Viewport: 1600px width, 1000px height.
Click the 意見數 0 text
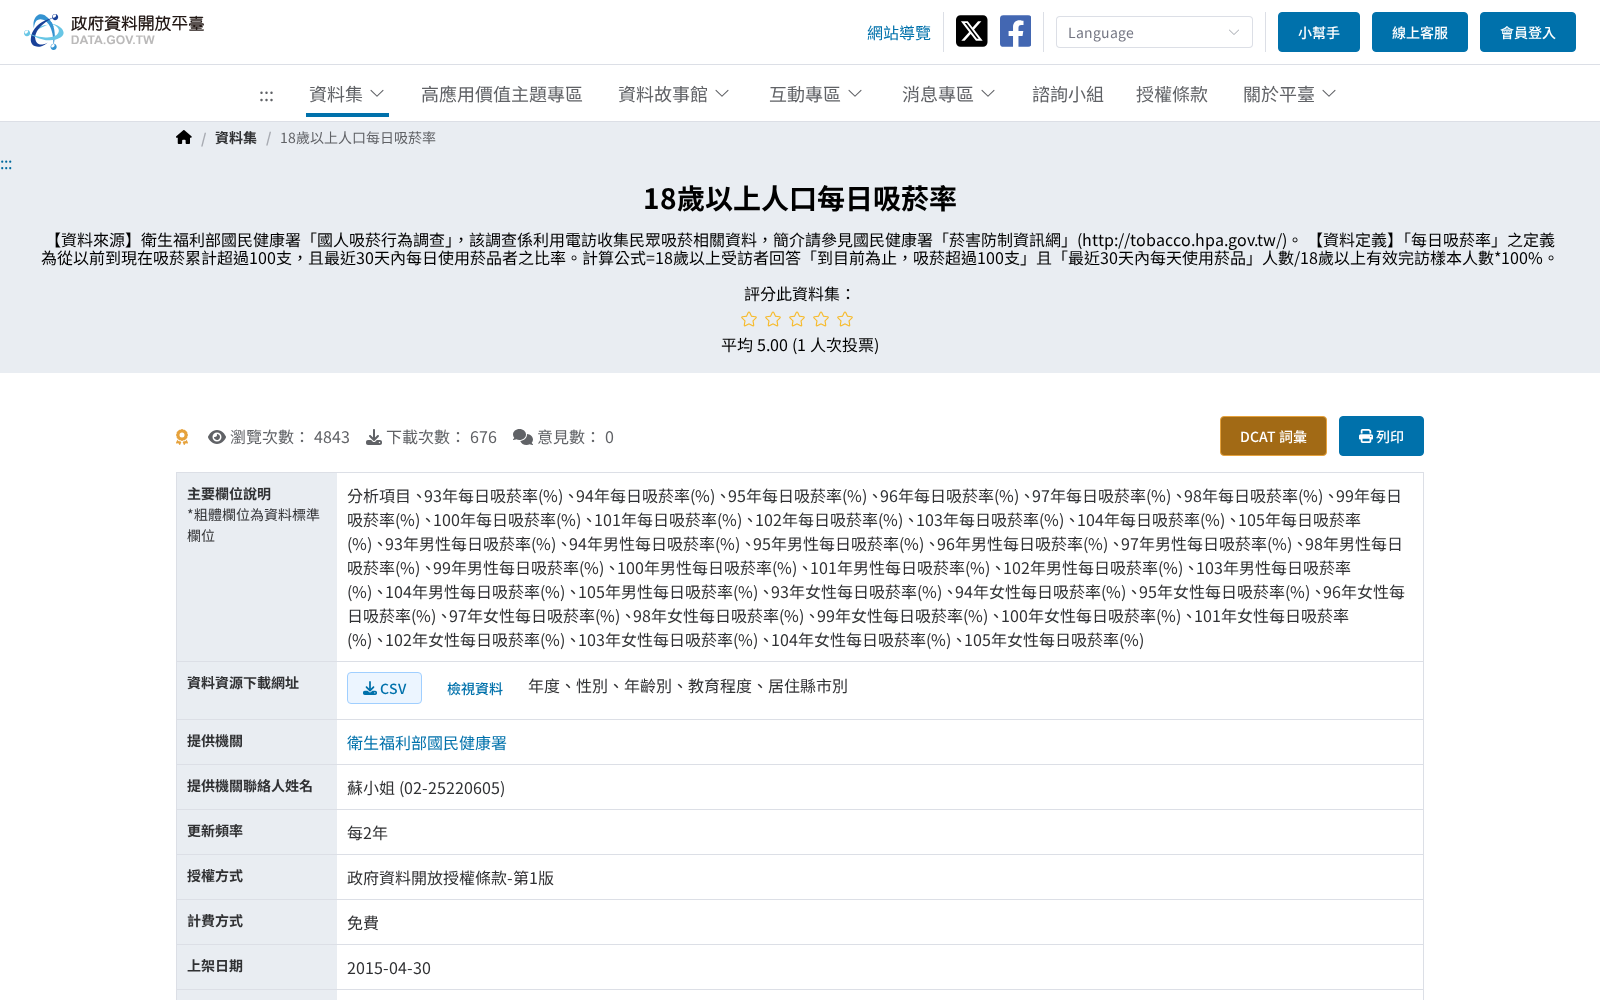pyautogui.click(x=575, y=437)
